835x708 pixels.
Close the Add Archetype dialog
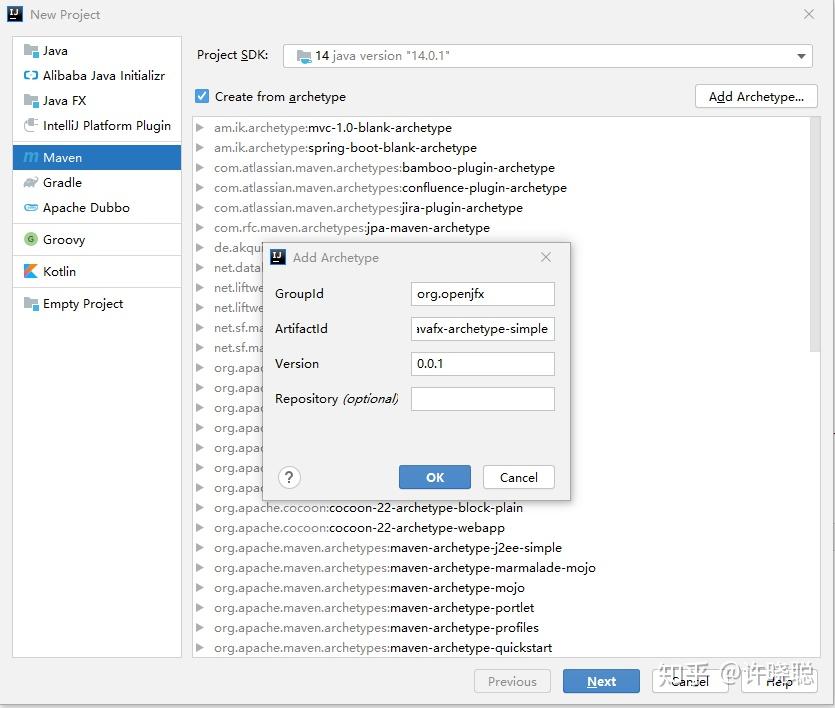pyautogui.click(x=546, y=258)
